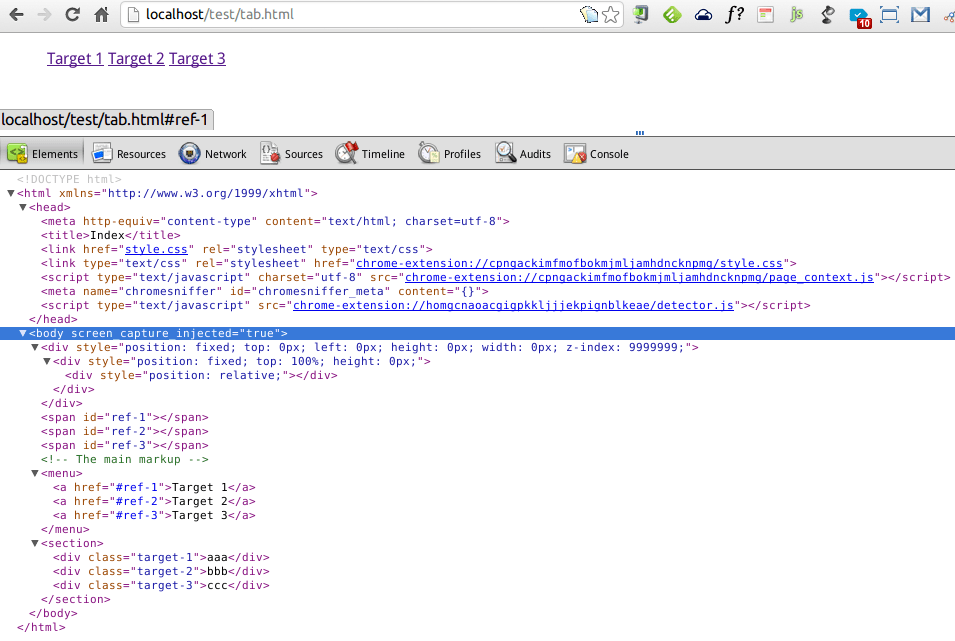
Task: Open the Feedly extension icon
Action: 671,15
